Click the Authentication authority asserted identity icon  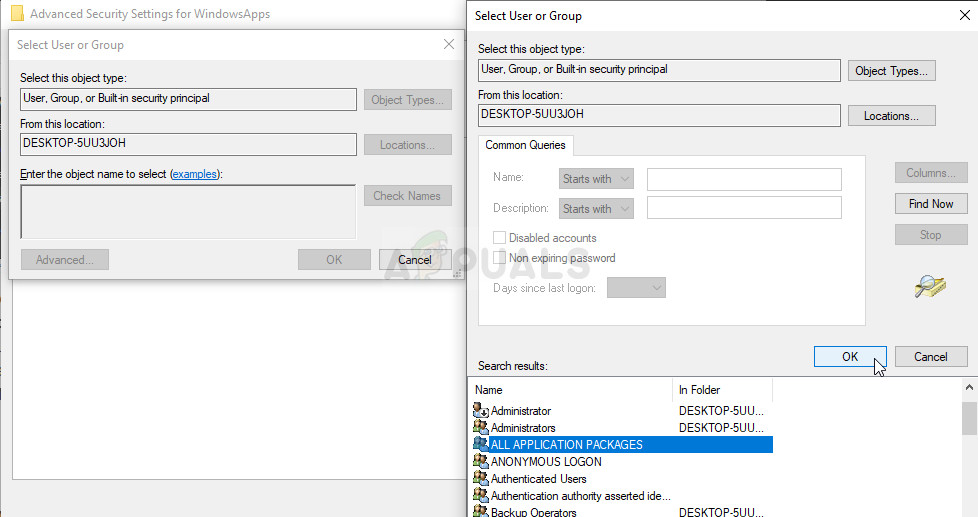[480, 495]
